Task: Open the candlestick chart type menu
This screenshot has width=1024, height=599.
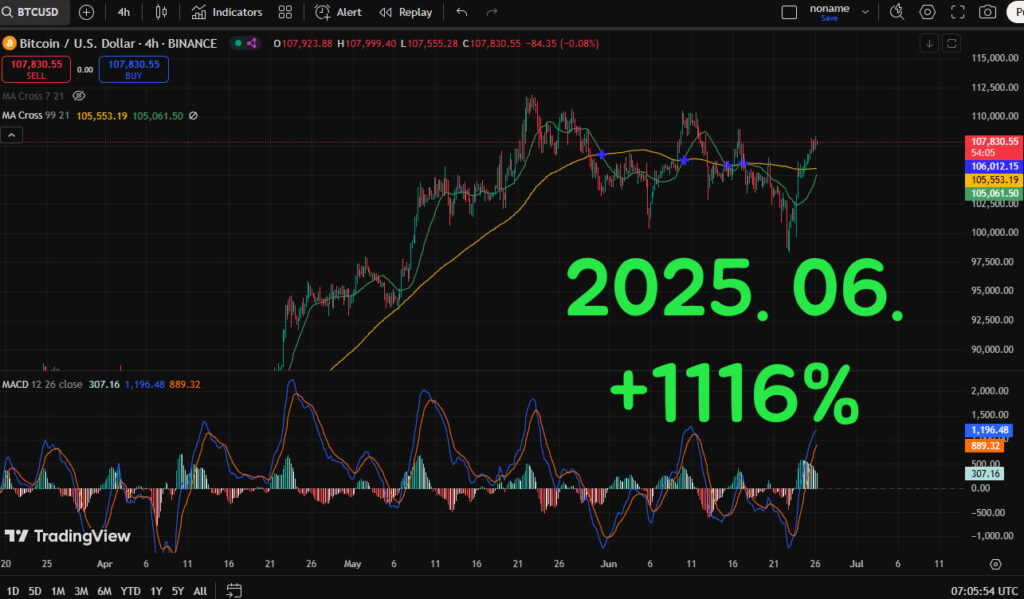Action: pos(161,12)
